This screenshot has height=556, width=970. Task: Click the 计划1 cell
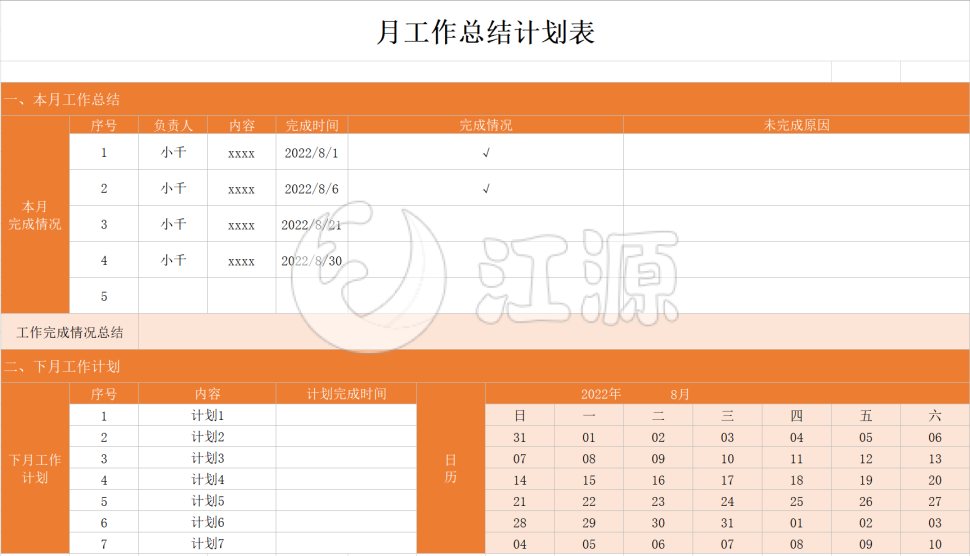point(207,416)
